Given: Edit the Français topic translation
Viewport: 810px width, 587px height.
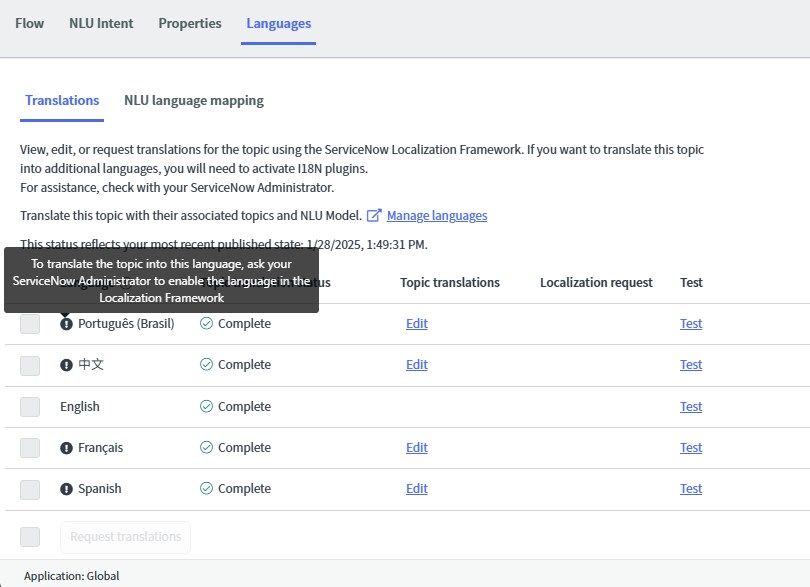Looking at the screenshot, I should [417, 447].
